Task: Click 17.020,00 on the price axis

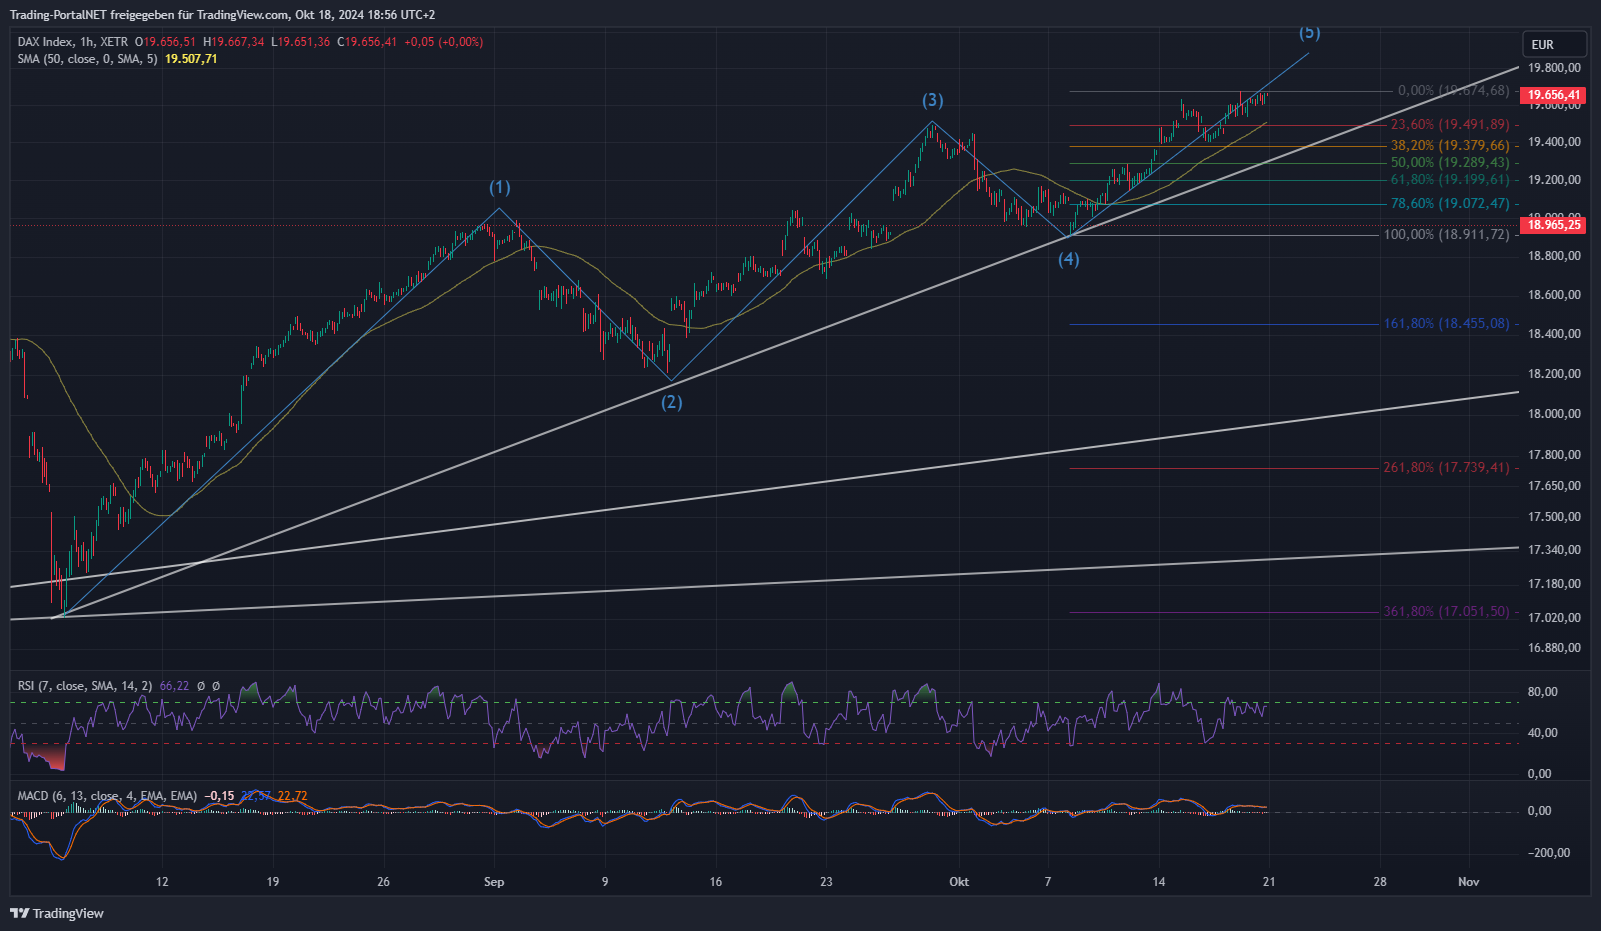Action: 1555,618
